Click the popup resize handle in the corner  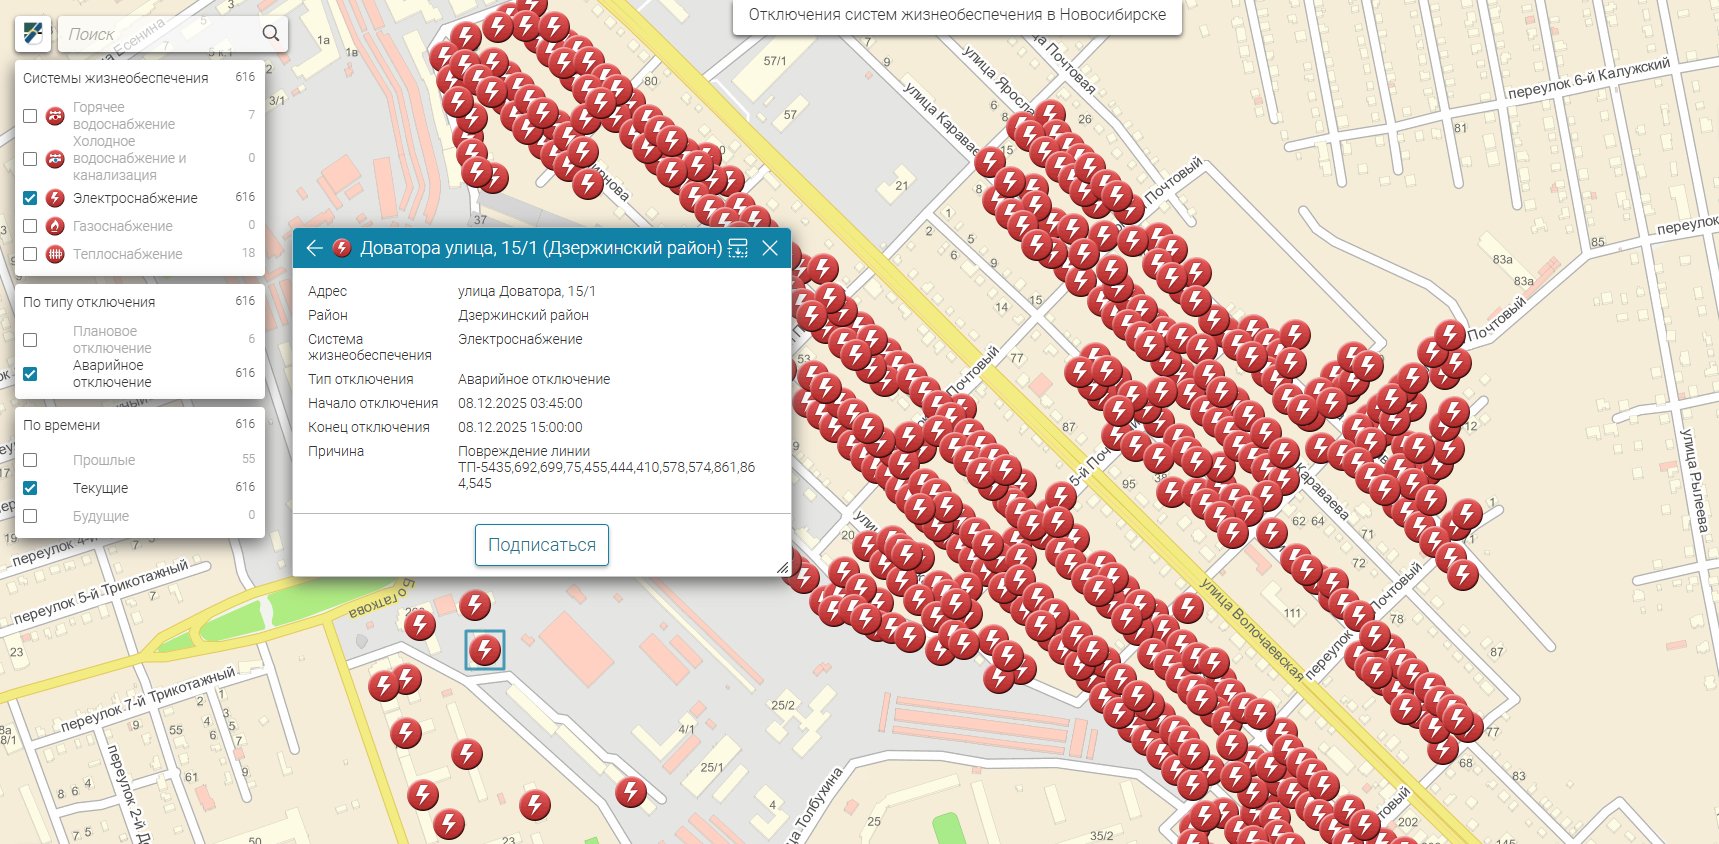(x=783, y=568)
